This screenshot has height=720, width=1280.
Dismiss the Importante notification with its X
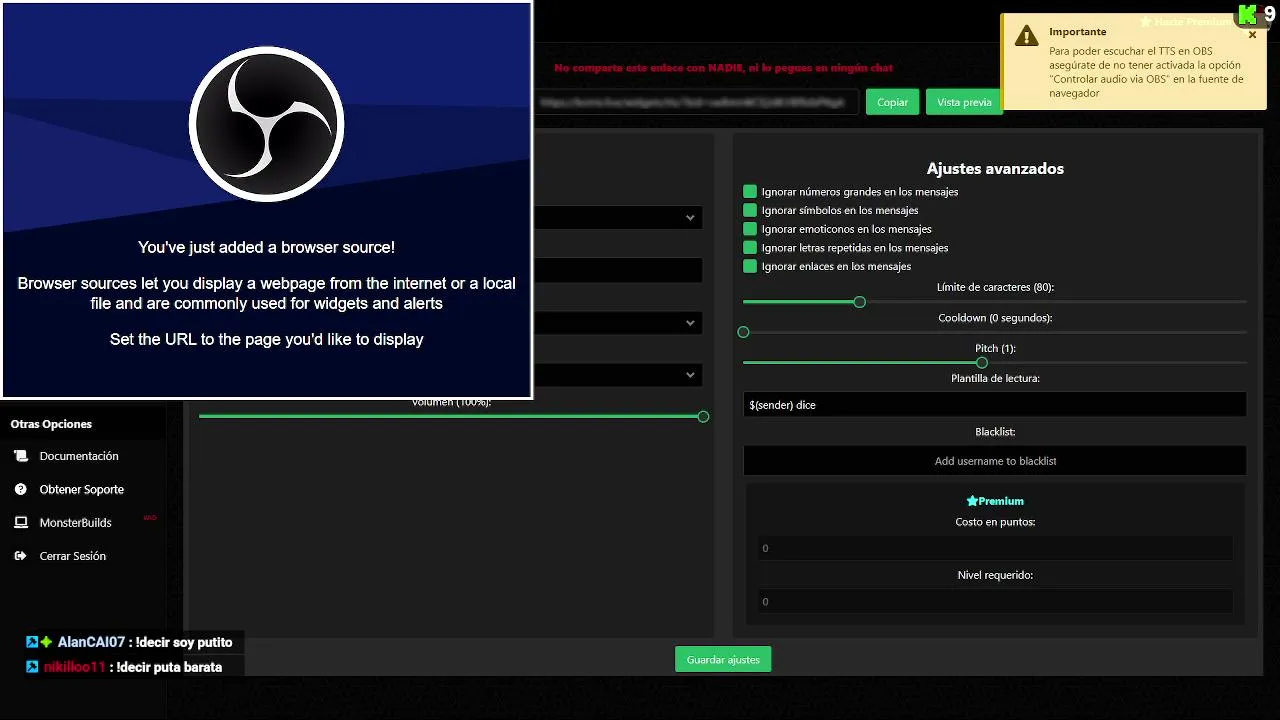[x=1252, y=35]
